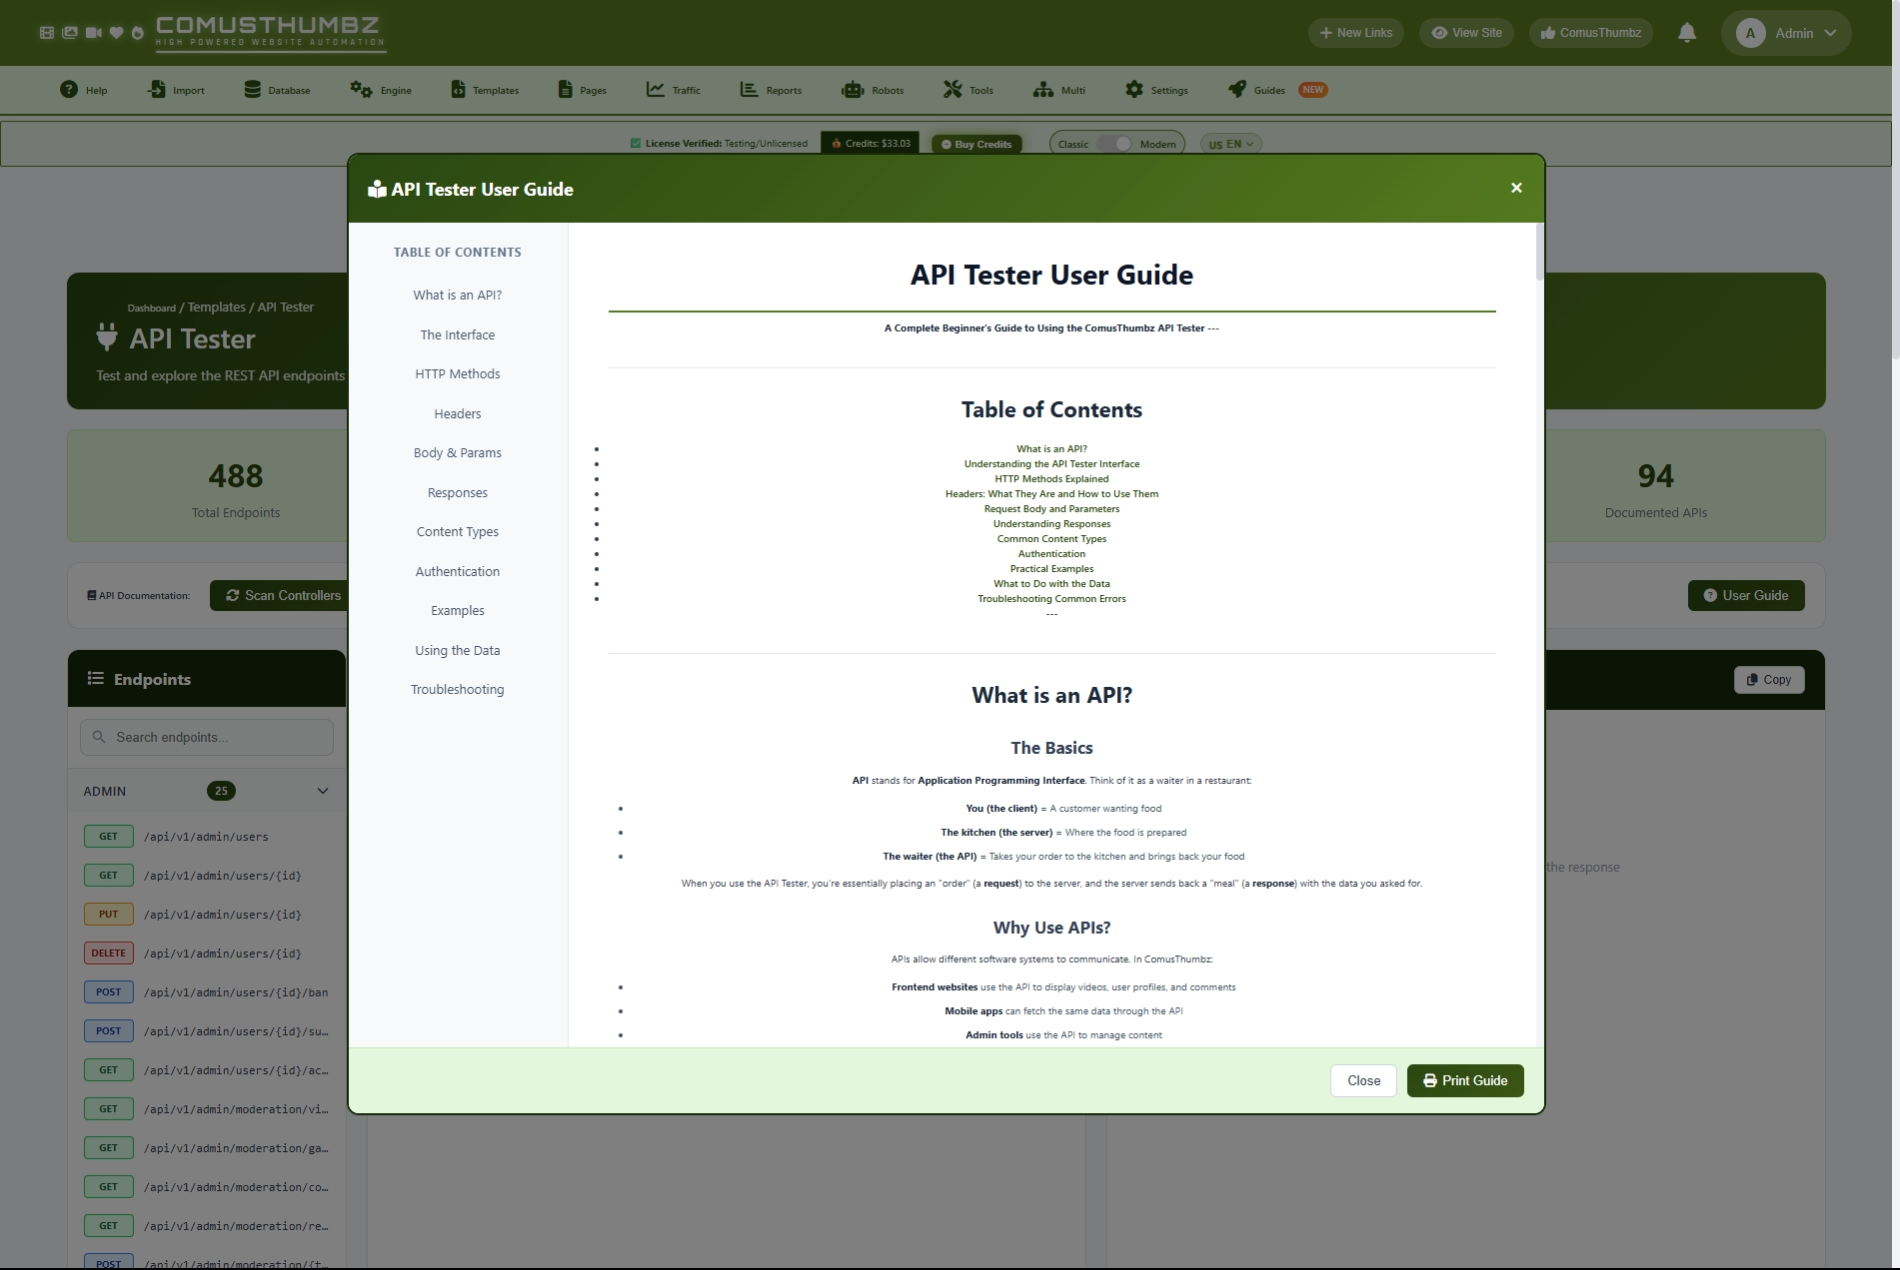
Task: Collapse the ADMIN endpoints group
Action: coord(322,791)
